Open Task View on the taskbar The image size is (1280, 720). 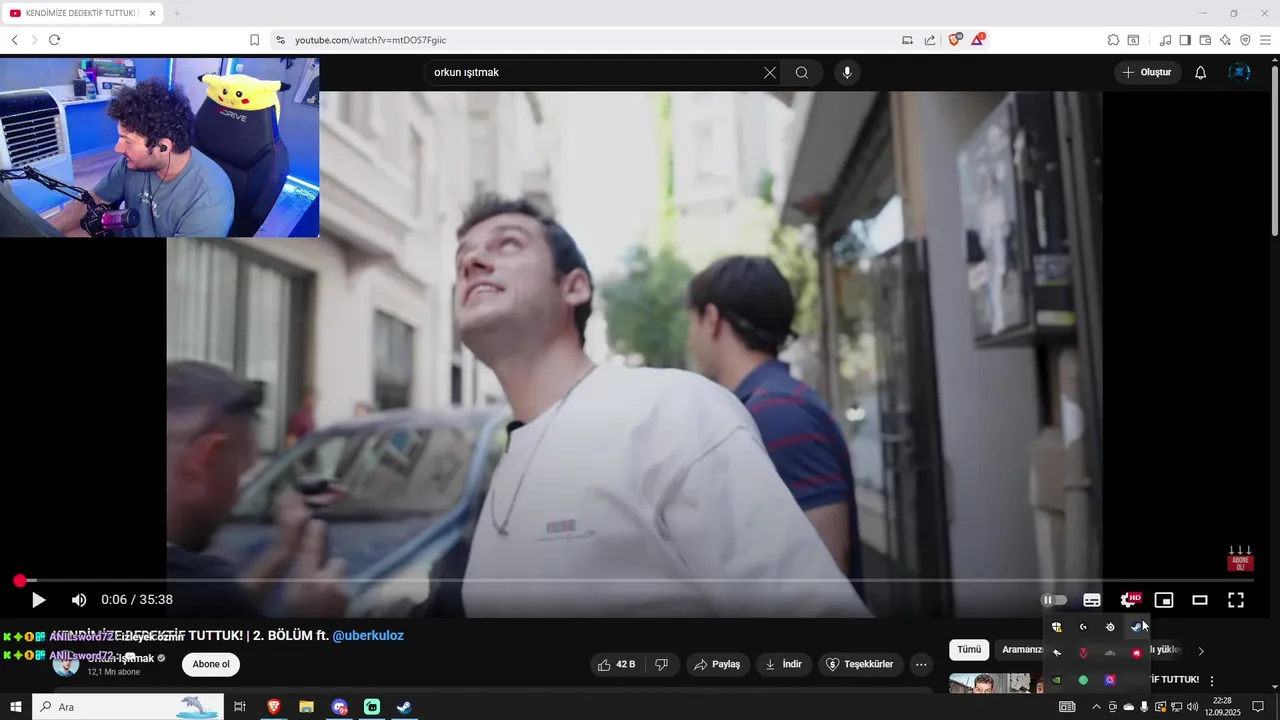(x=240, y=707)
